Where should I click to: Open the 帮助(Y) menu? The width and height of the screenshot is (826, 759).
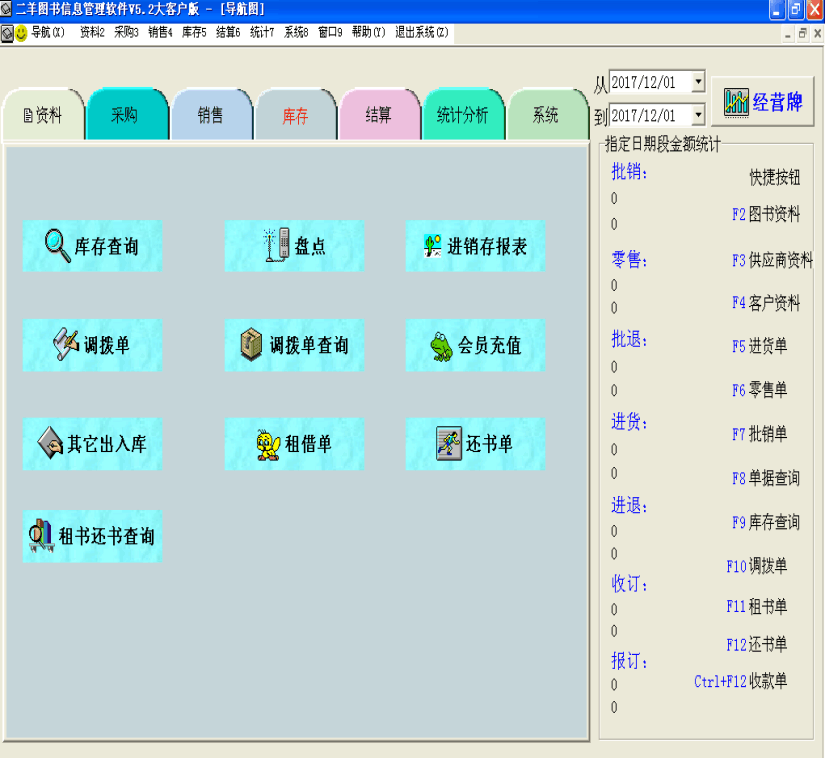tap(368, 33)
